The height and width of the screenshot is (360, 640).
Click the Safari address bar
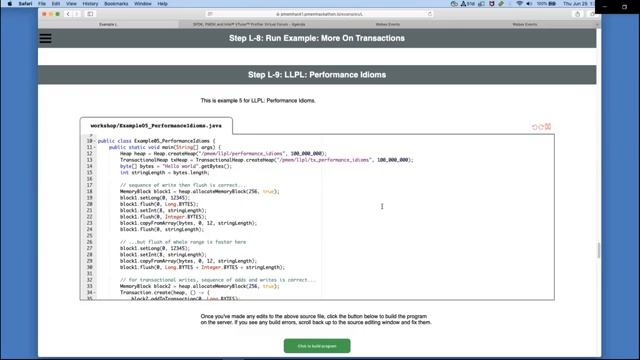point(319,14)
